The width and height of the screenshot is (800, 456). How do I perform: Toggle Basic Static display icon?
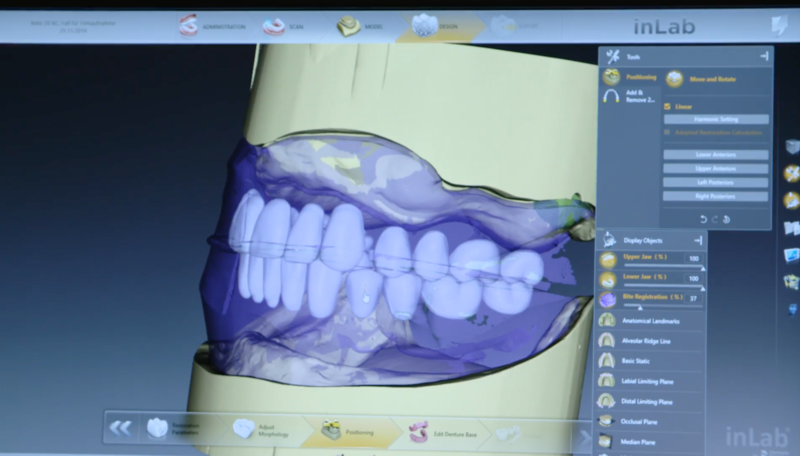click(607, 361)
